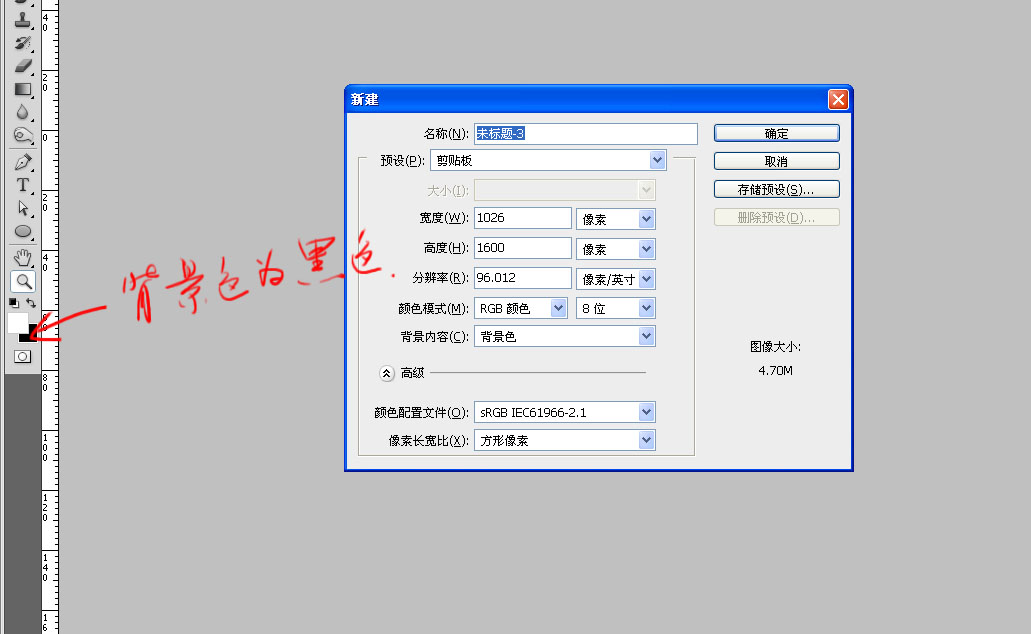Click the 宽度 width field
1031x634 pixels.
coord(523,218)
